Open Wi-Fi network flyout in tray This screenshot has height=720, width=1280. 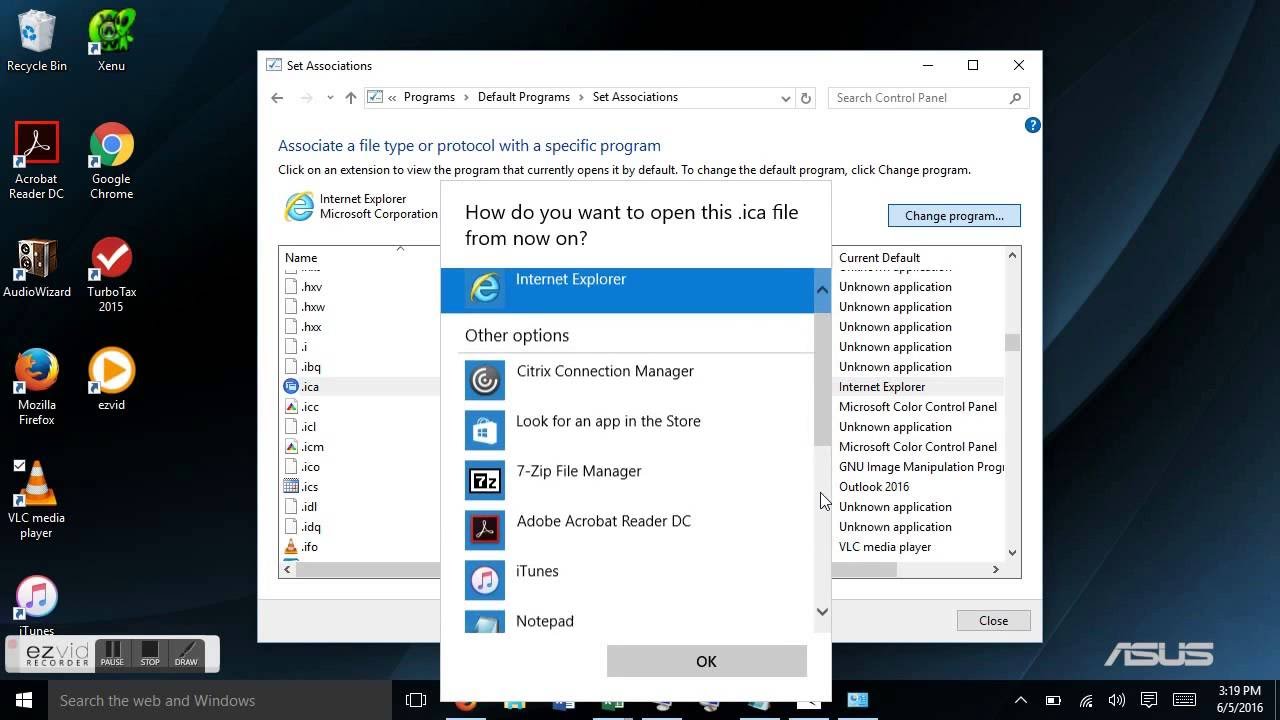(x=1085, y=700)
